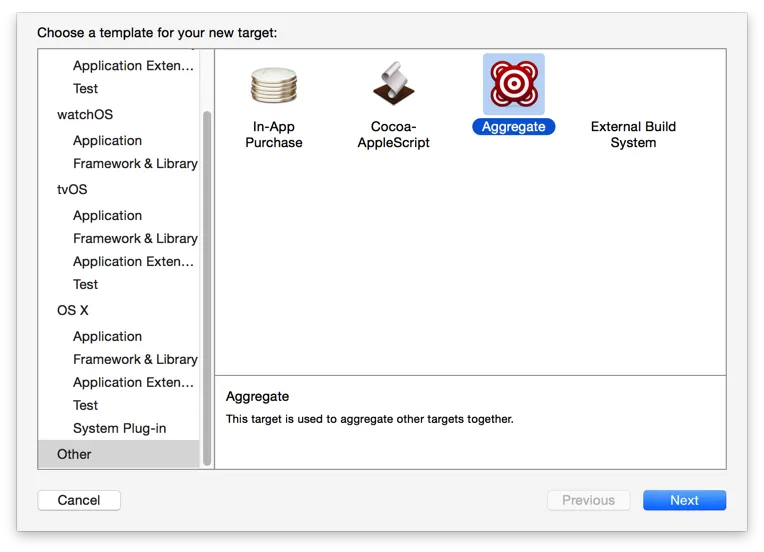Click the blue Next button

[x=684, y=500]
